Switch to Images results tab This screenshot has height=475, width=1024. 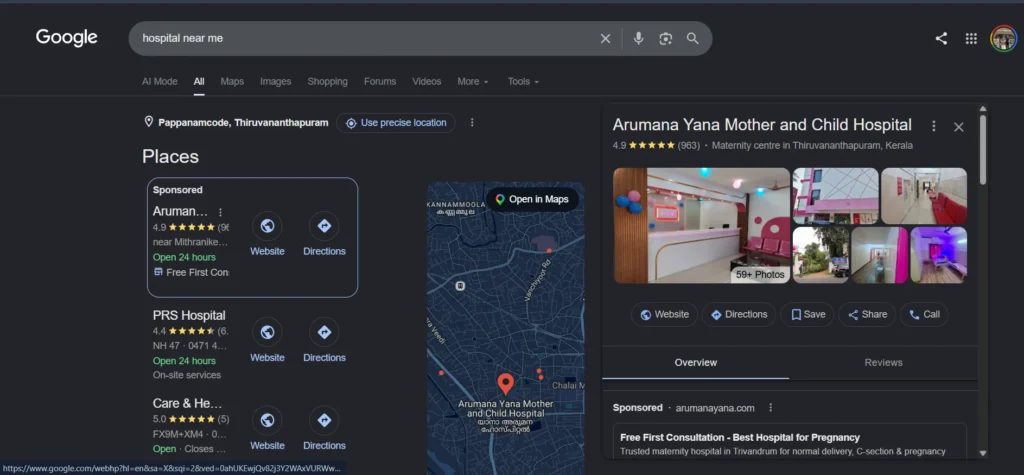pyautogui.click(x=276, y=82)
